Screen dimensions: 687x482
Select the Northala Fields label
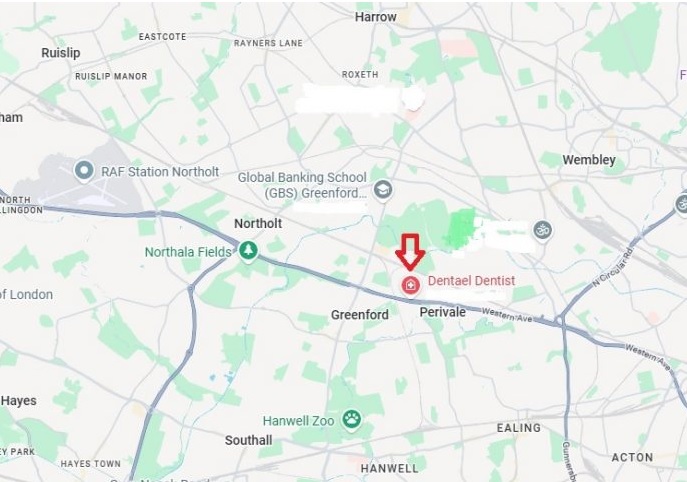(x=188, y=252)
